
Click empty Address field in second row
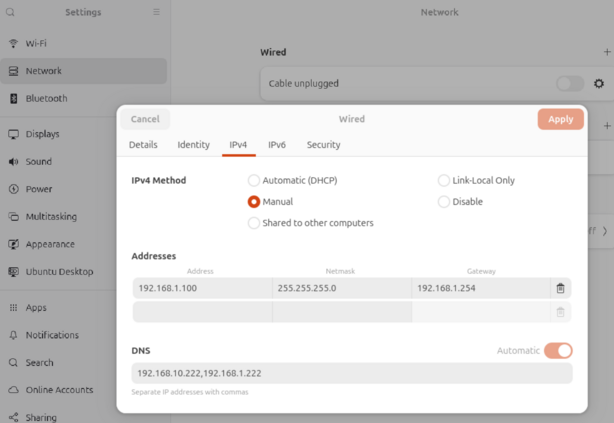tap(202, 312)
